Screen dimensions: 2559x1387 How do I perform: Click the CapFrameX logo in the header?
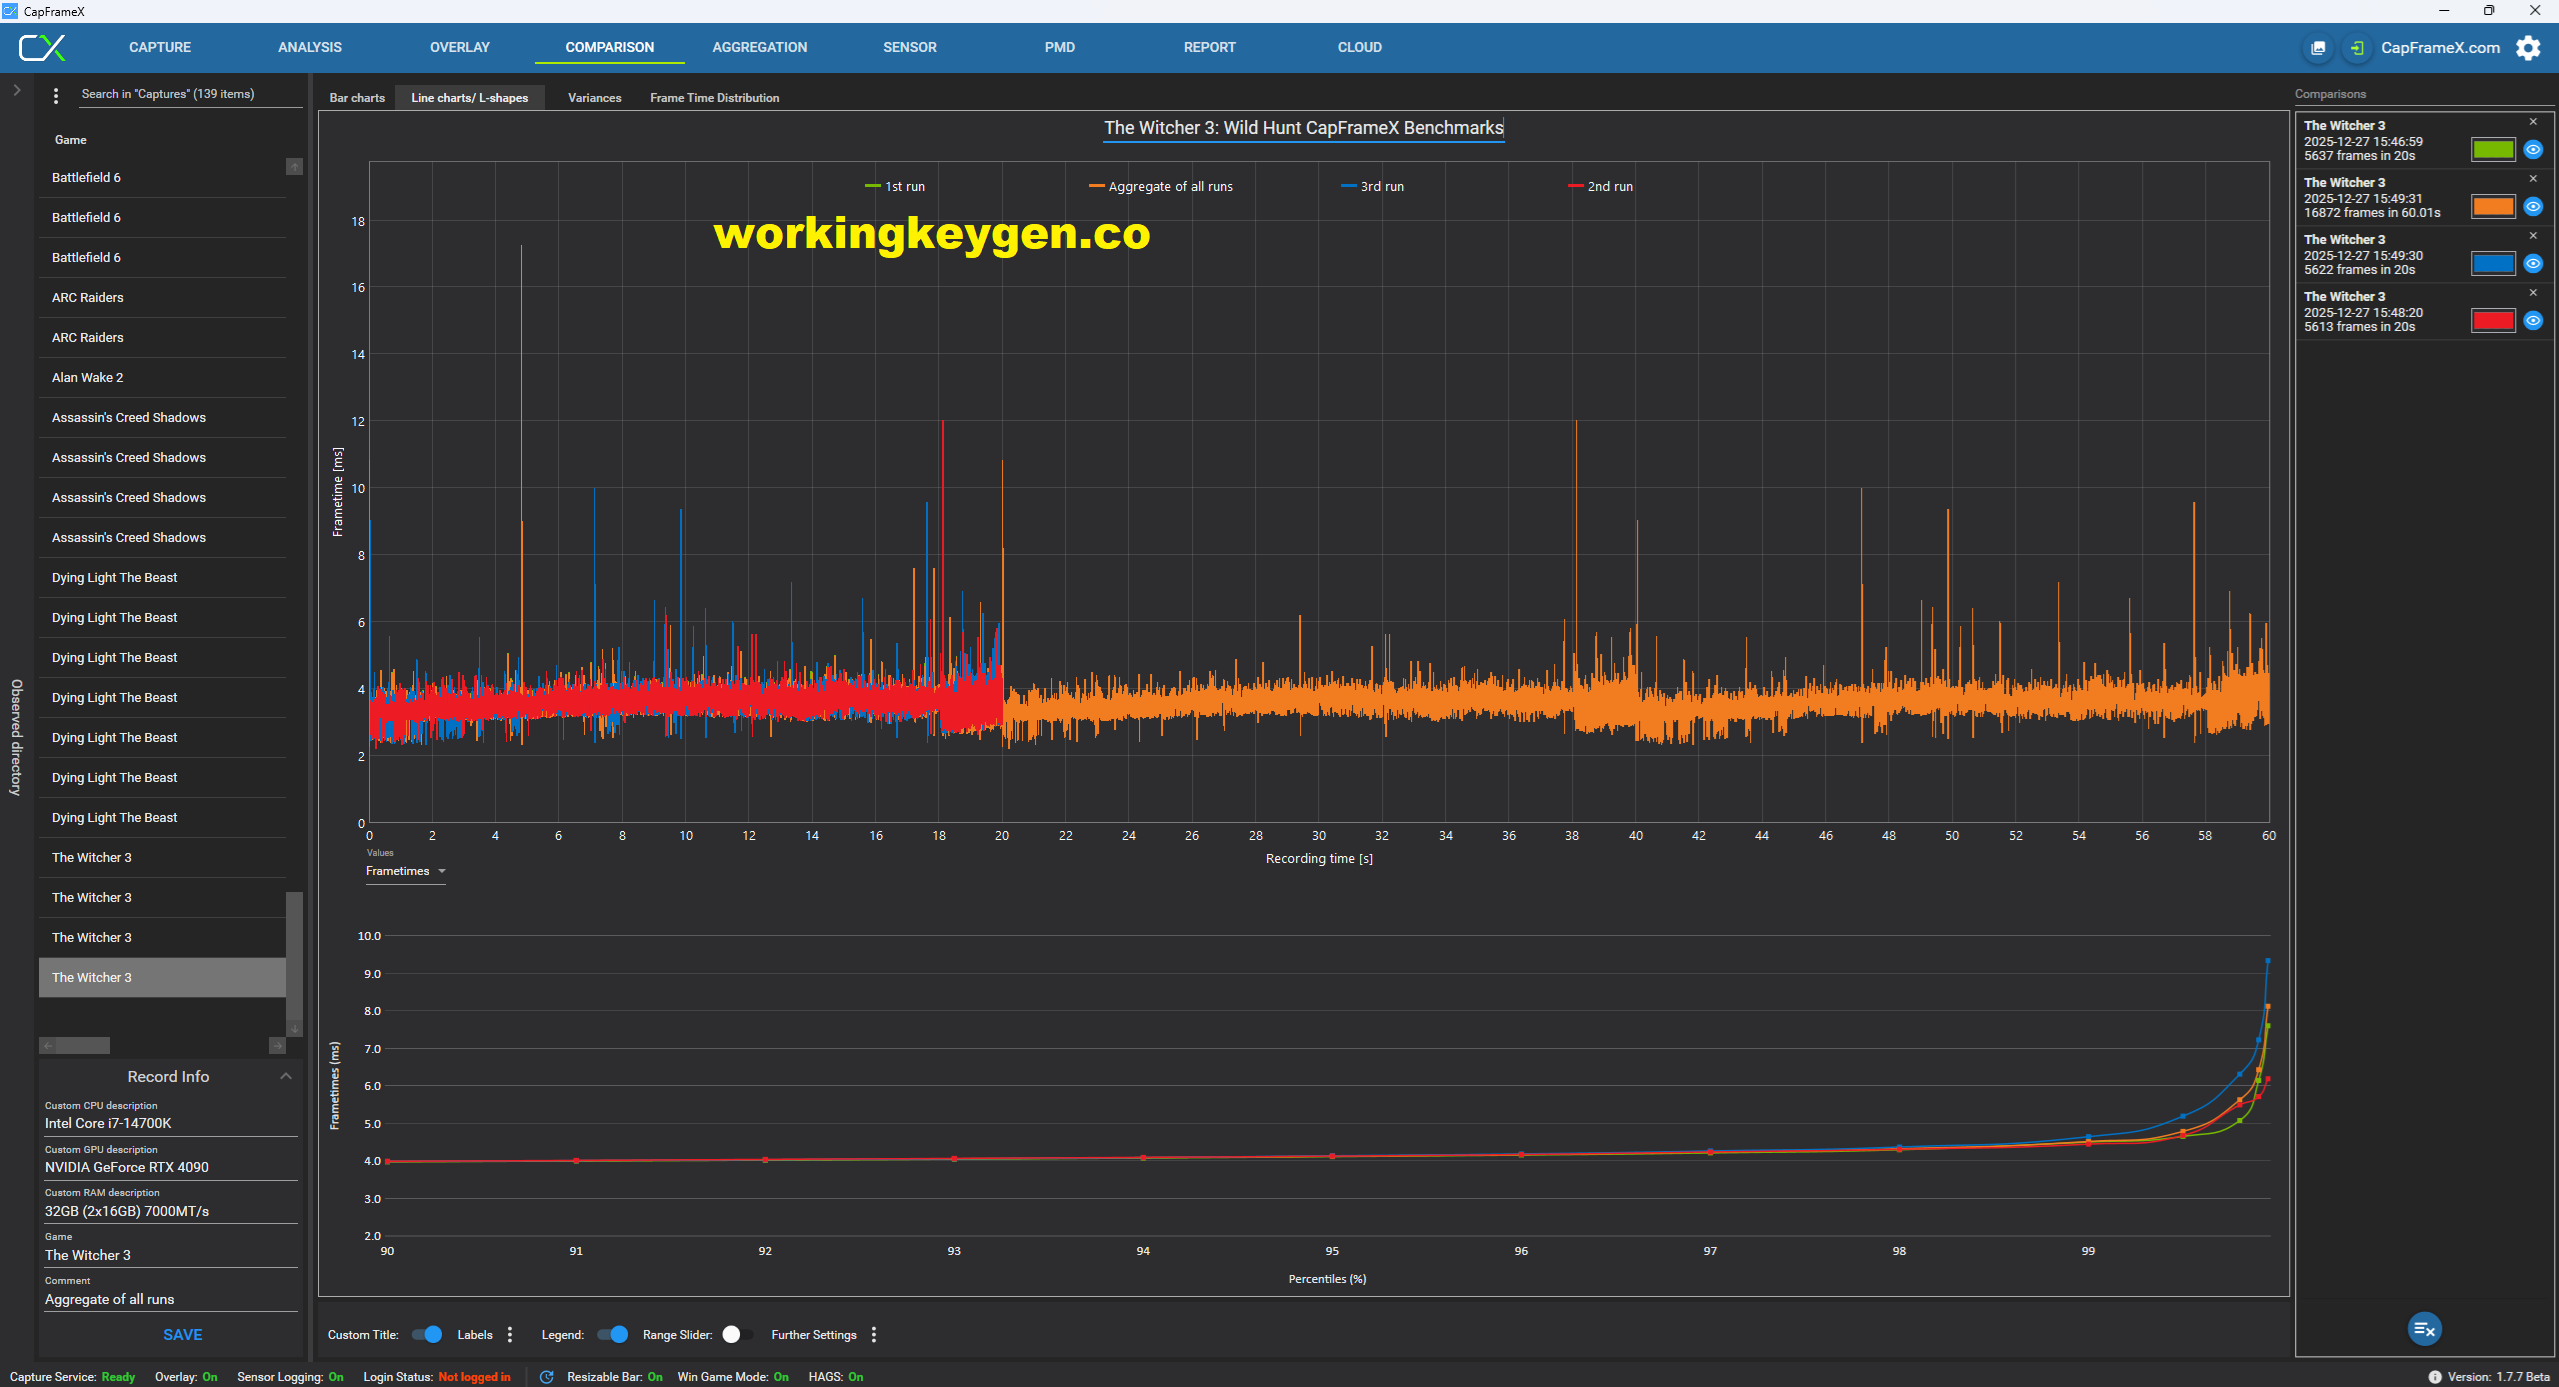[x=42, y=47]
